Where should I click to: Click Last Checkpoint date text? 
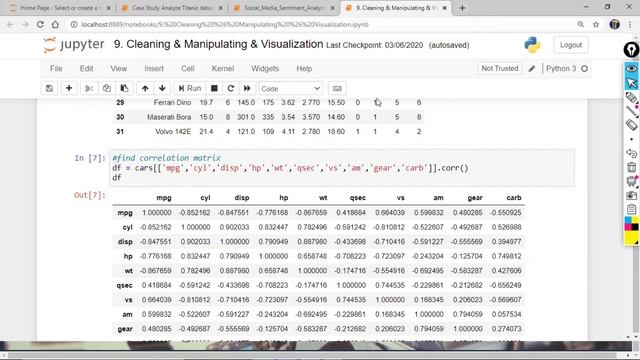374,45
